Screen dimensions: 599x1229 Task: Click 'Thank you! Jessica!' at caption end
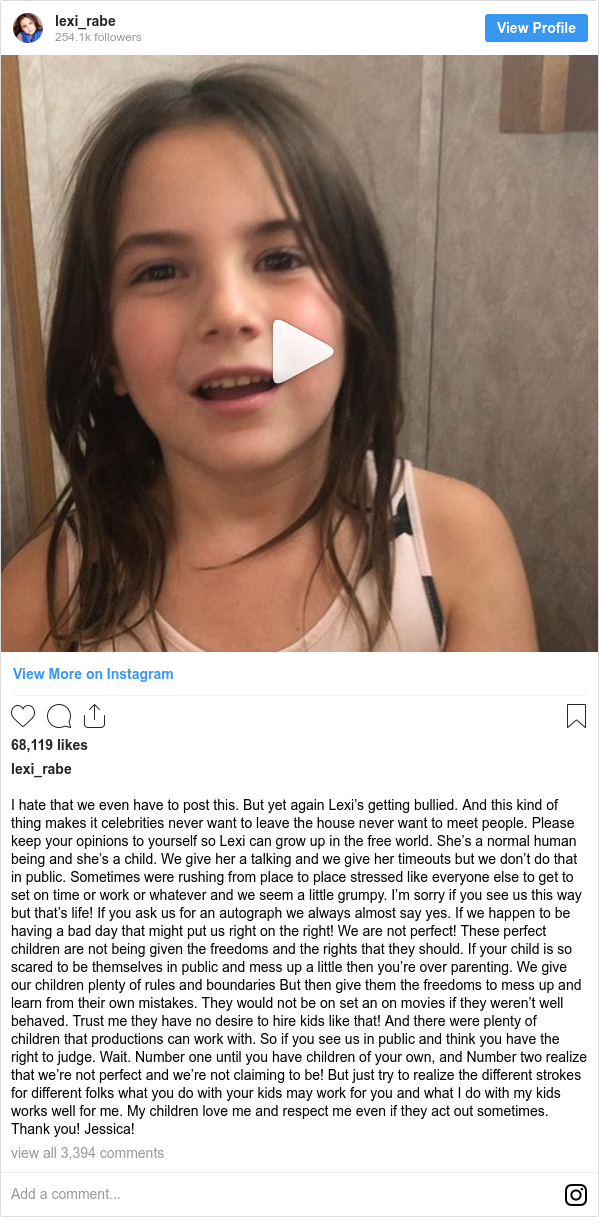(x=72, y=1129)
